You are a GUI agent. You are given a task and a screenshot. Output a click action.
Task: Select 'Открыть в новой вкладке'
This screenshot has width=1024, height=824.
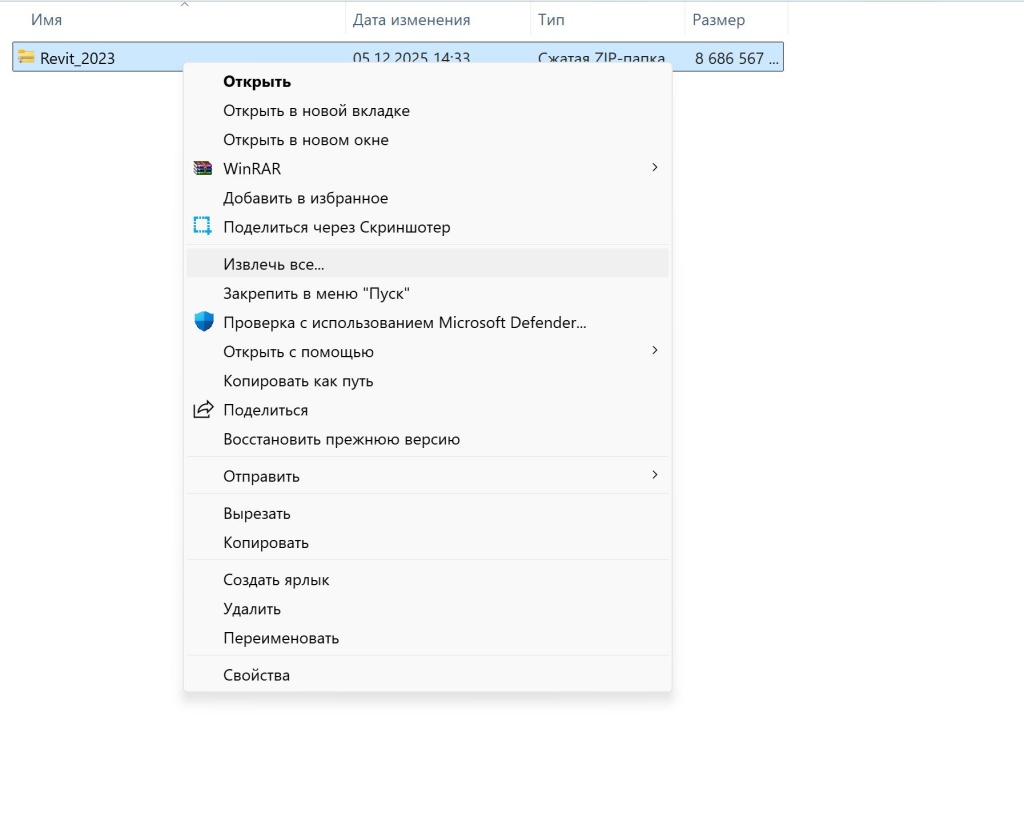click(x=428, y=111)
